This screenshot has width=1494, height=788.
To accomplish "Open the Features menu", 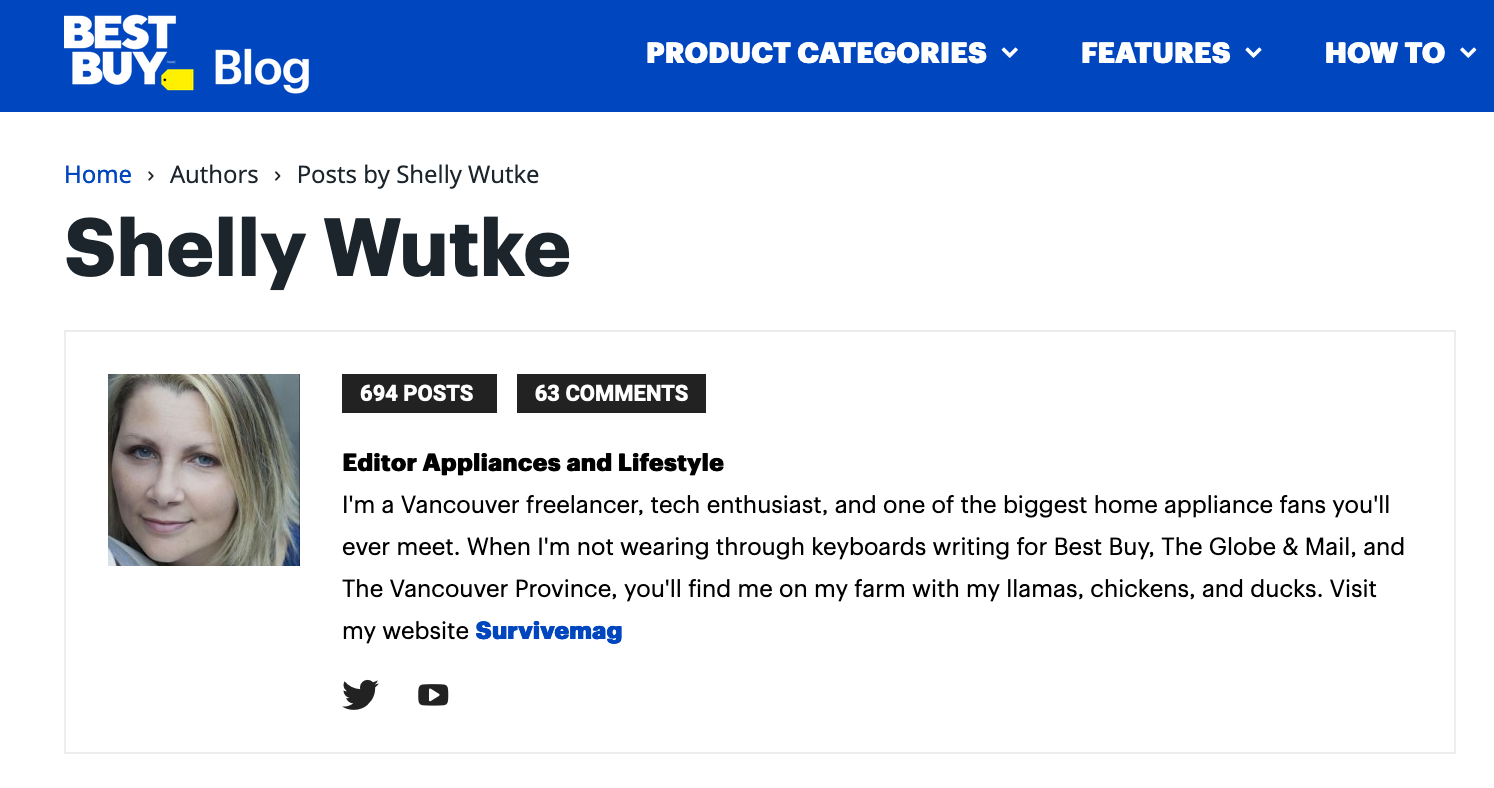I will coord(1155,53).
